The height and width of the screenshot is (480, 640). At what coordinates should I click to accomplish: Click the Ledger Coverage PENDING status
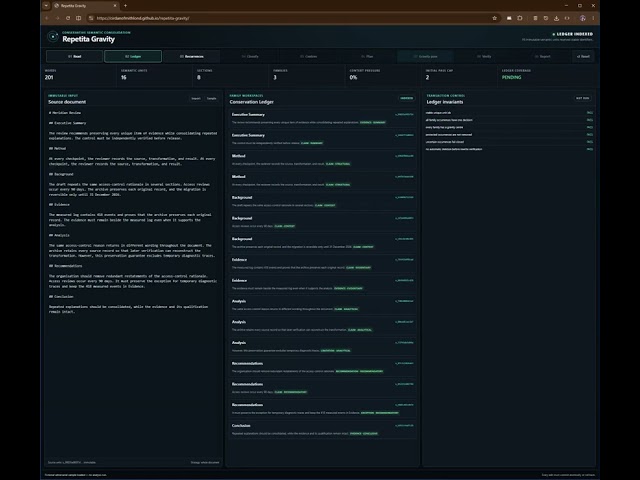coord(511,78)
